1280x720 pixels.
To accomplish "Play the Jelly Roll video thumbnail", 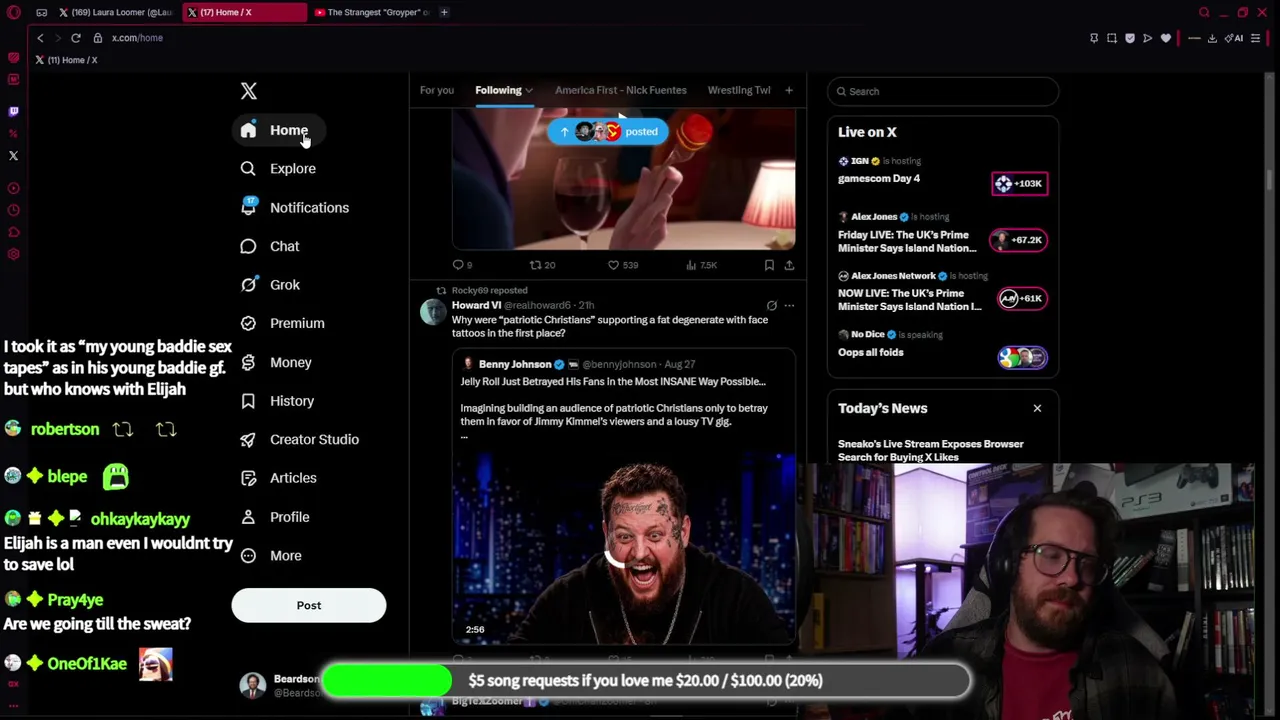I will [624, 548].
